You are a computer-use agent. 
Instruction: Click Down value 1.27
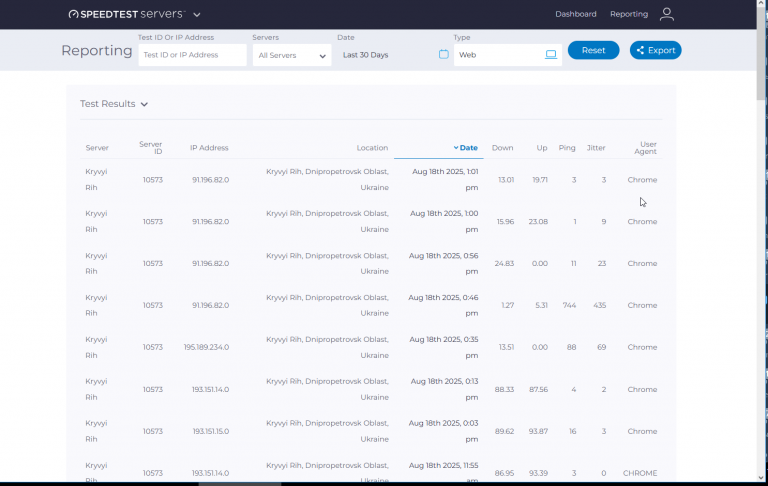[507, 305]
